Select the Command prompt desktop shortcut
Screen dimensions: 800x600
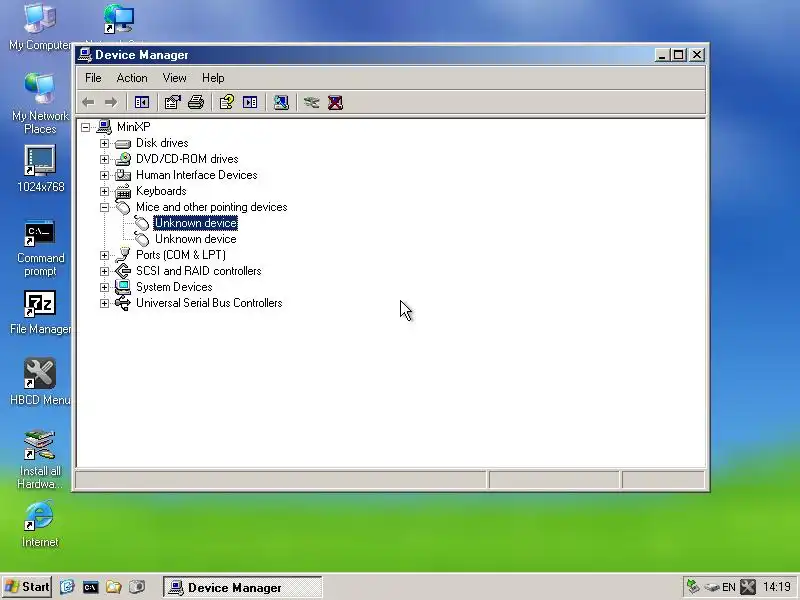[40, 249]
